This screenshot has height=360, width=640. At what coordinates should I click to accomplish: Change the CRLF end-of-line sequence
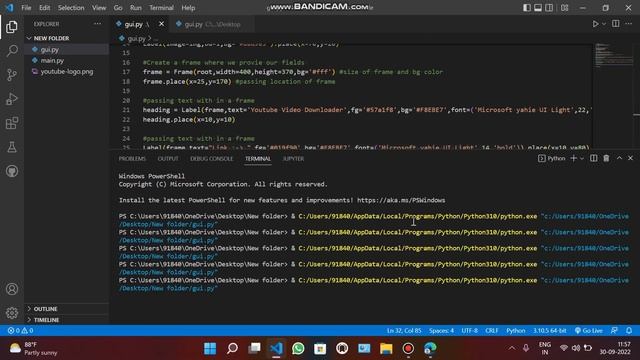tap(491, 331)
